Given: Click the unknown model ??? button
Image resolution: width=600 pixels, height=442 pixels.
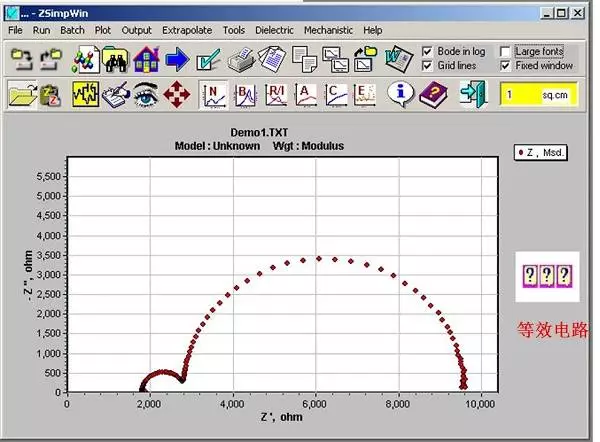Looking at the screenshot, I should pyautogui.click(x=547, y=276).
